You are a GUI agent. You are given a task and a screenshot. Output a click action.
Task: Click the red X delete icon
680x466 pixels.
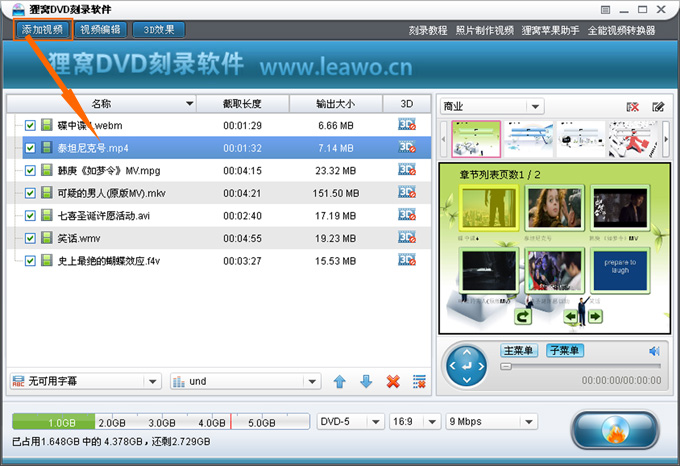[x=393, y=381]
